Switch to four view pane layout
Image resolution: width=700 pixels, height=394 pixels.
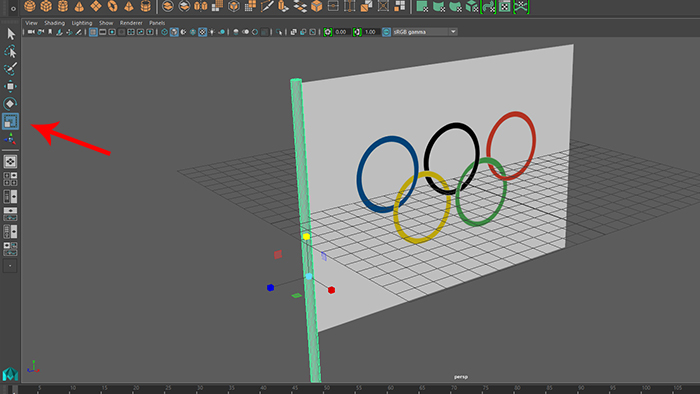pyautogui.click(x=10, y=179)
